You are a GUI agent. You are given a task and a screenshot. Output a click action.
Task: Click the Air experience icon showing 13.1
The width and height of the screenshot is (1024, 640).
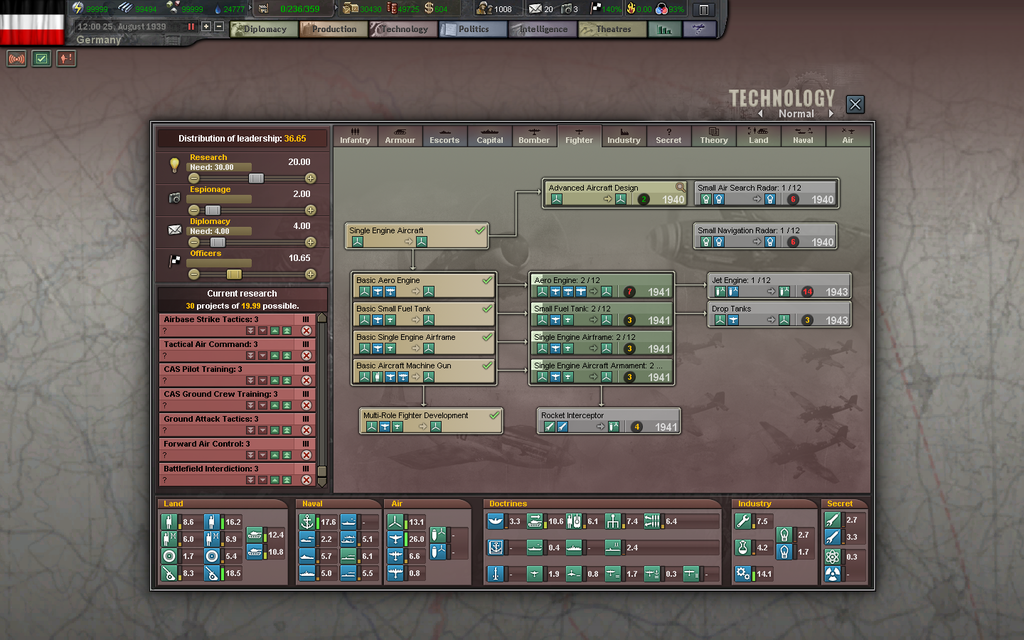pyautogui.click(x=396, y=522)
